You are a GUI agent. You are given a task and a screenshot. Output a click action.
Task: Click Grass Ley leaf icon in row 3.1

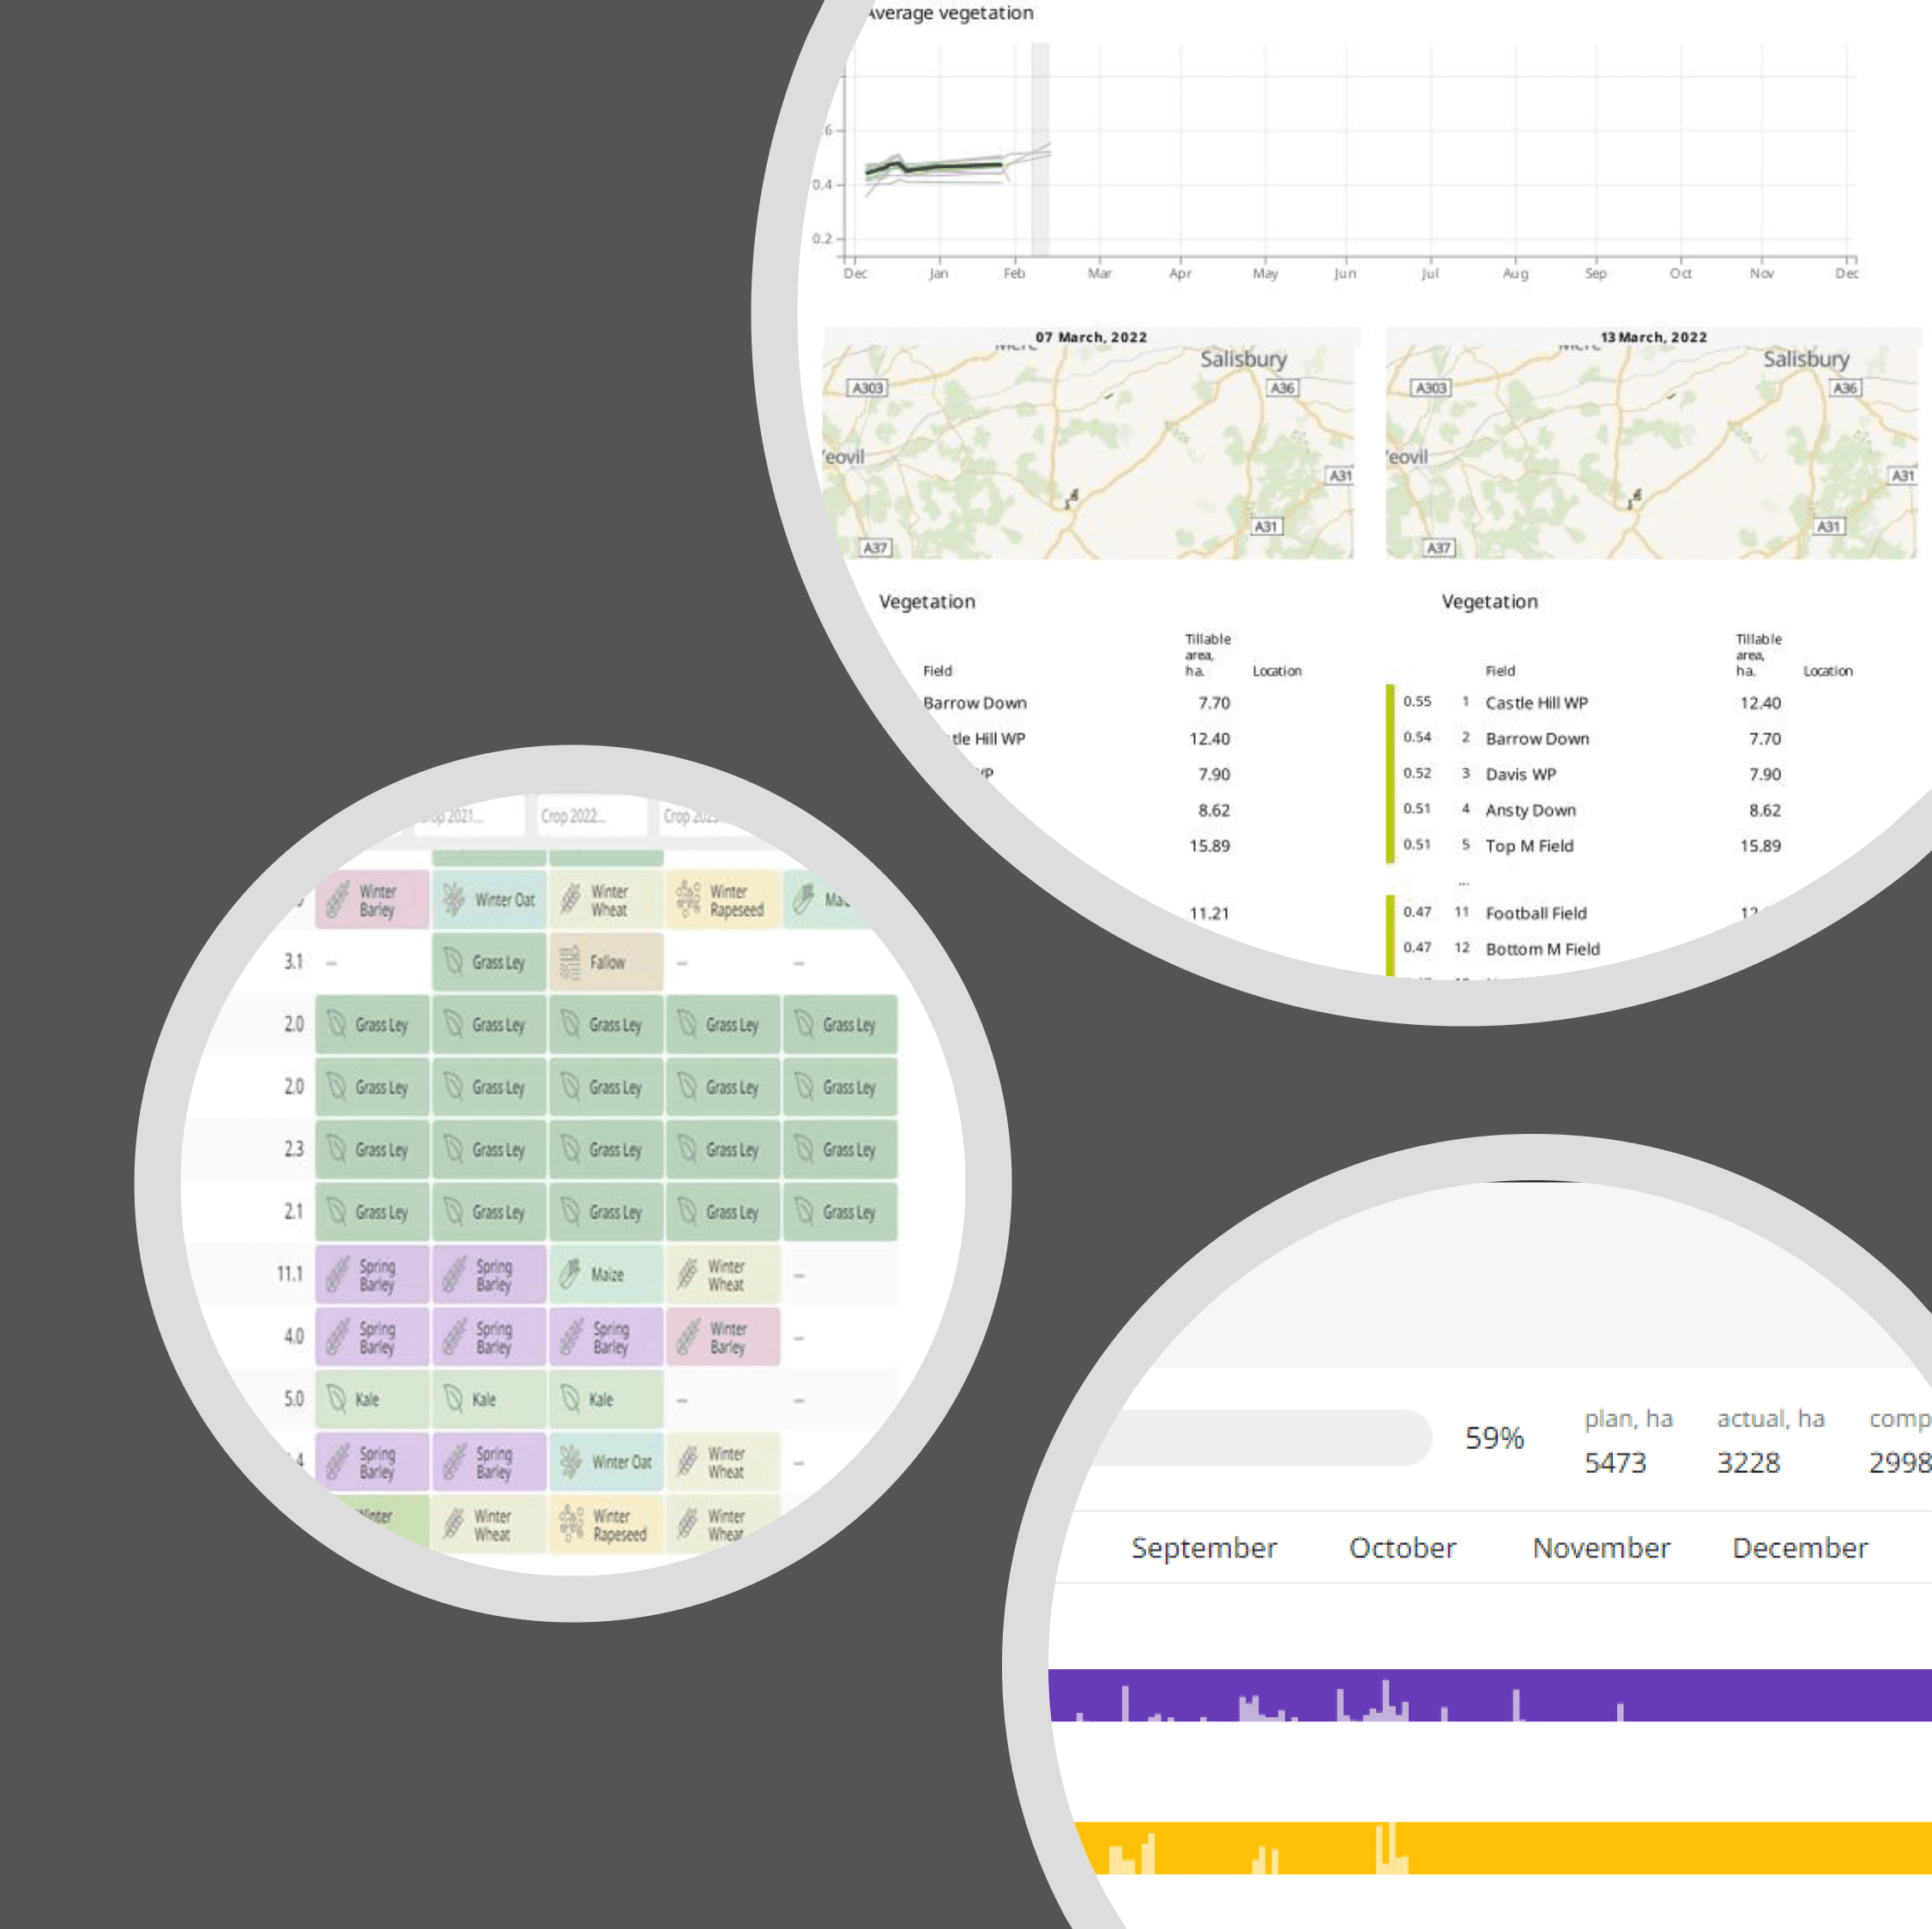(454, 962)
